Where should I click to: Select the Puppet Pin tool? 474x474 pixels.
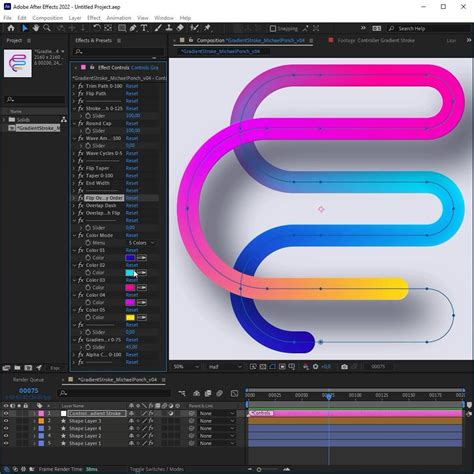[x=207, y=28]
